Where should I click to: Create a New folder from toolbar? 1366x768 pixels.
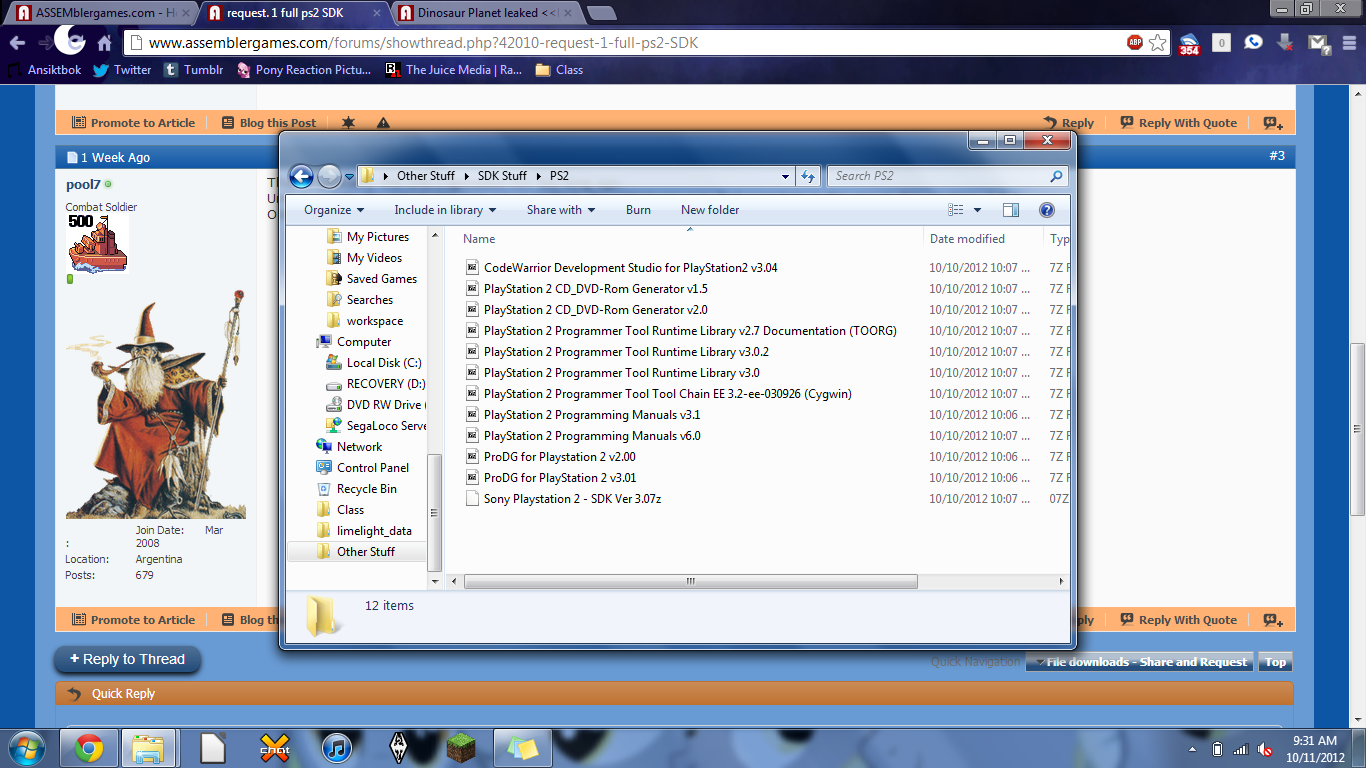(710, 210)
